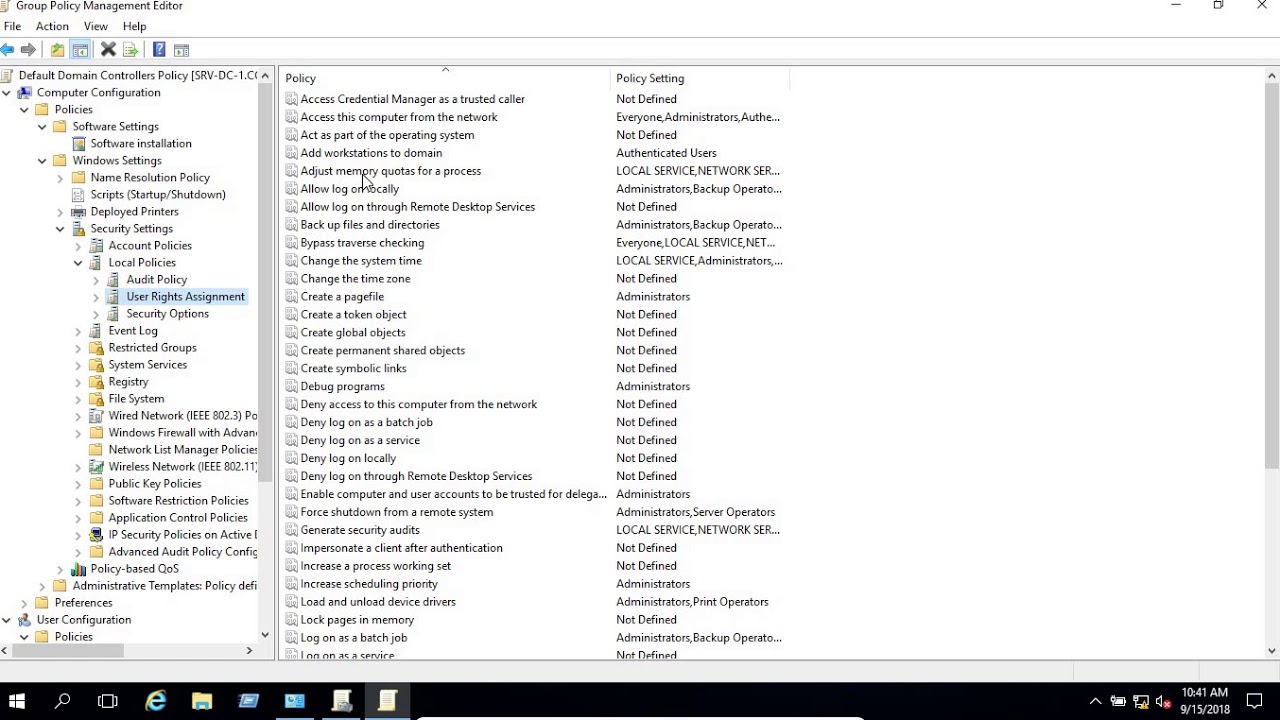Click the icon next to Add workstations to domain
The height and width of the screenshot is (720, 1280).
click(291, 152)
